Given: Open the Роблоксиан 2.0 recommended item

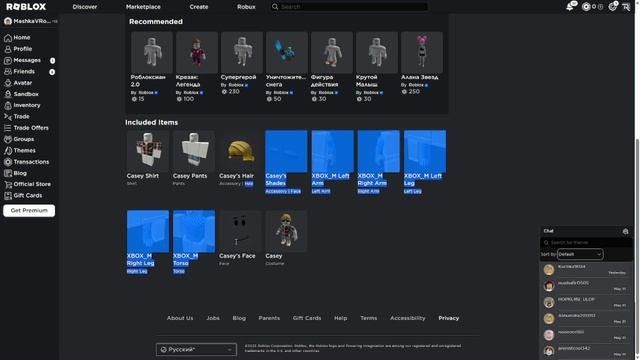Looking at the screenshot, I should (x=152, y=67).
